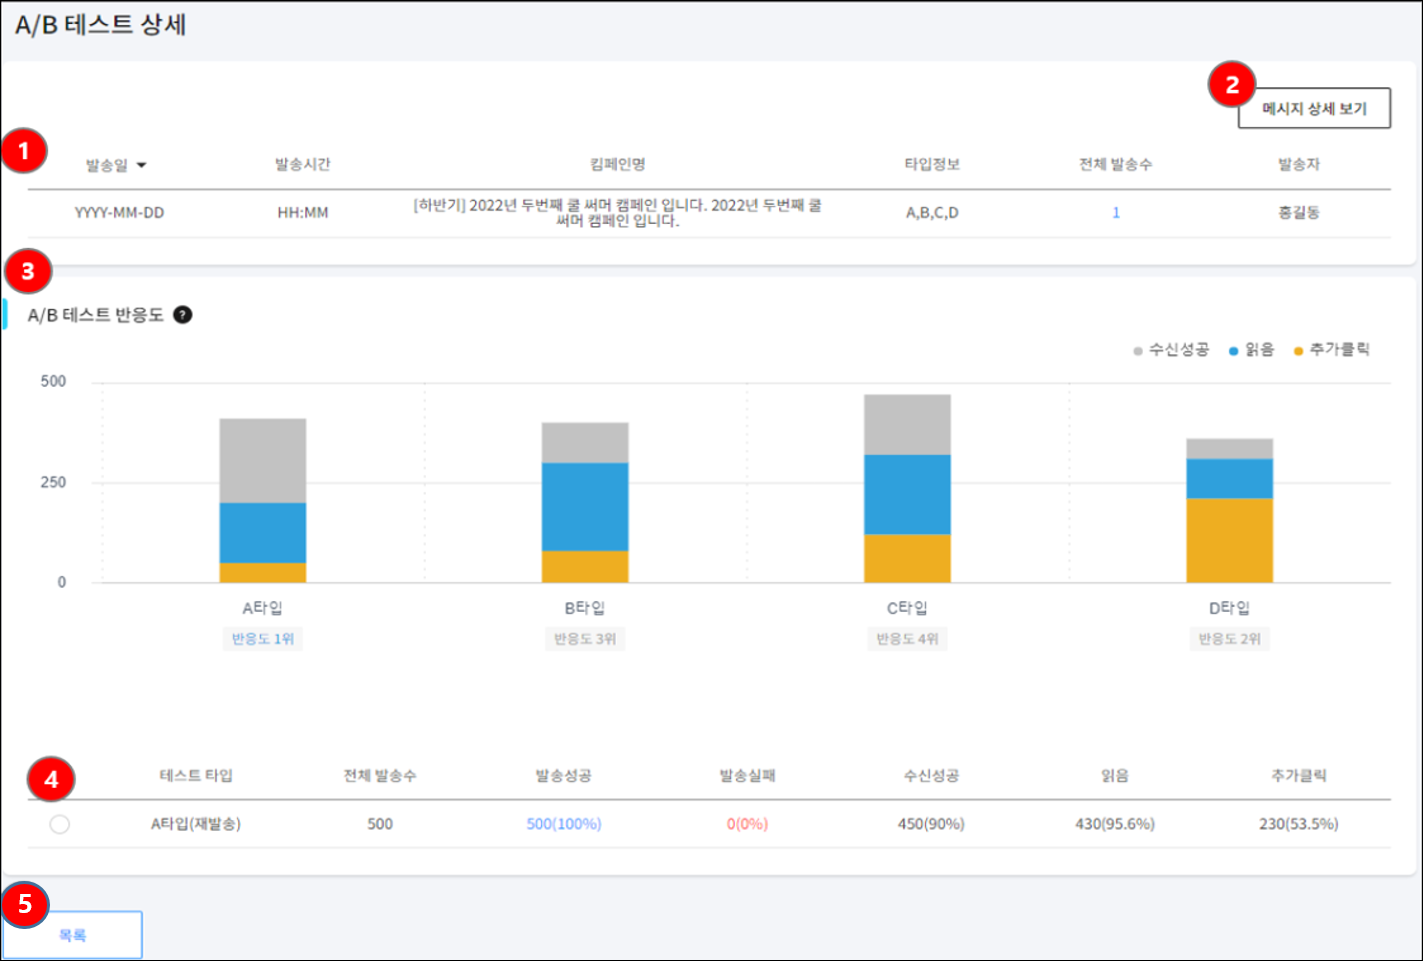The width and height of the screenshot is (1423, 961).
Task: Click the 반응도 3위 badge
Action: click(x=585, y=639)
